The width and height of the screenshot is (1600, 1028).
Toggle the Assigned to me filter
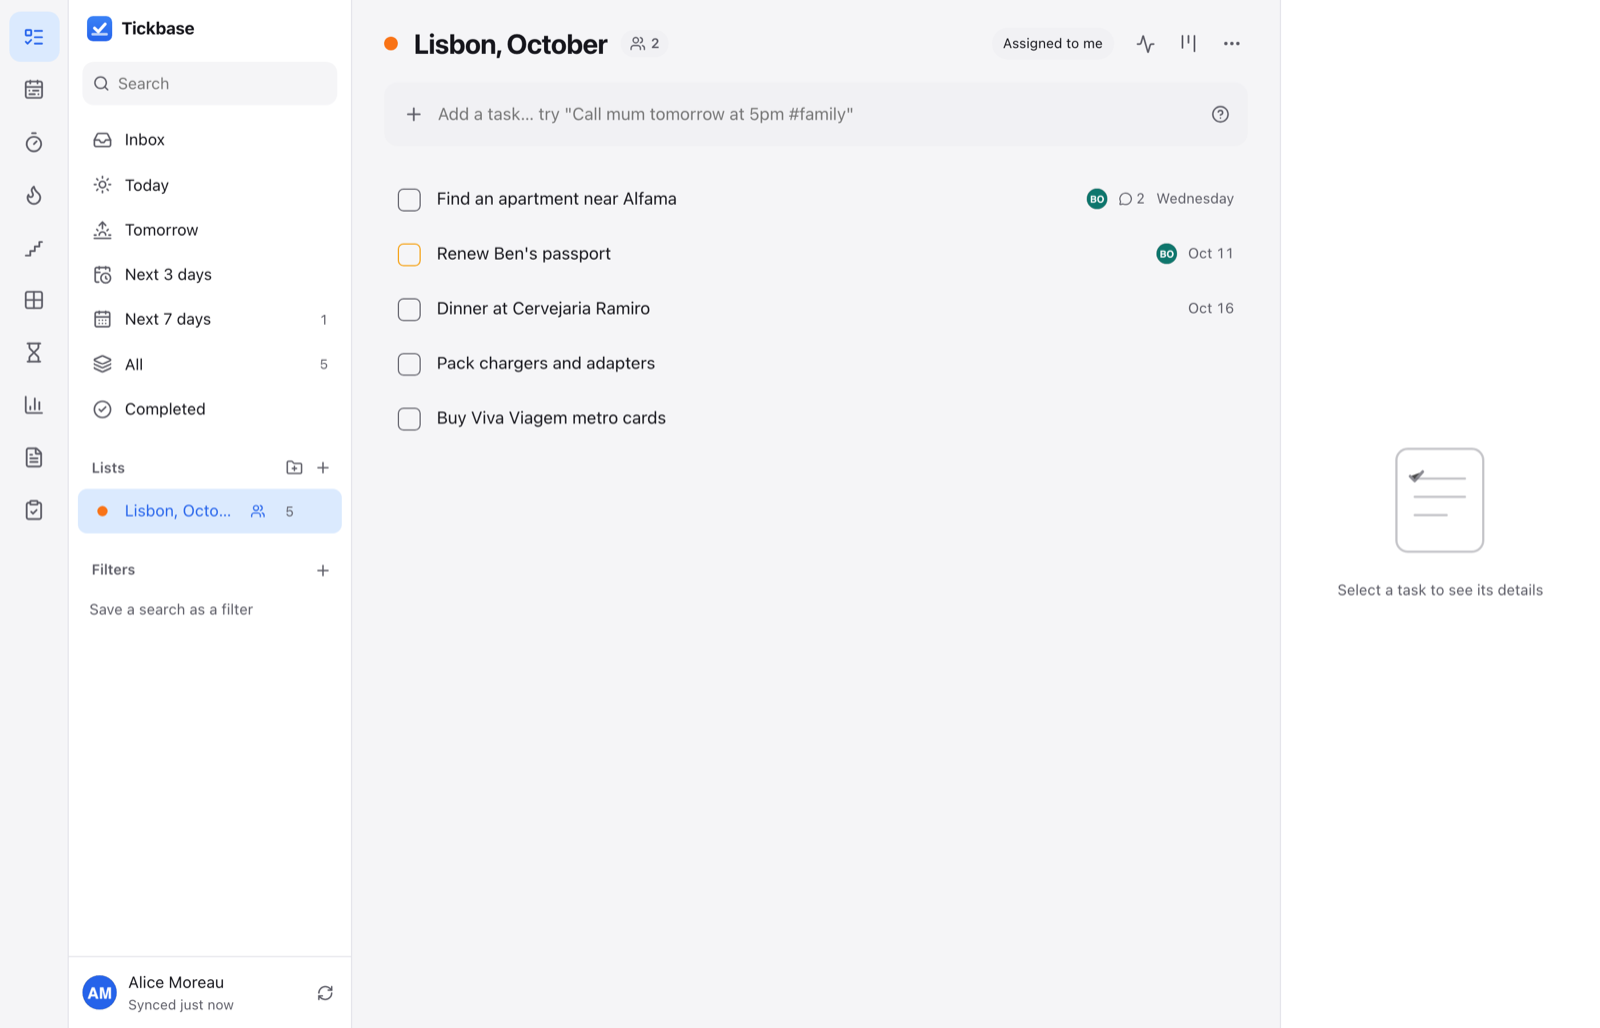click(1052, 43)
